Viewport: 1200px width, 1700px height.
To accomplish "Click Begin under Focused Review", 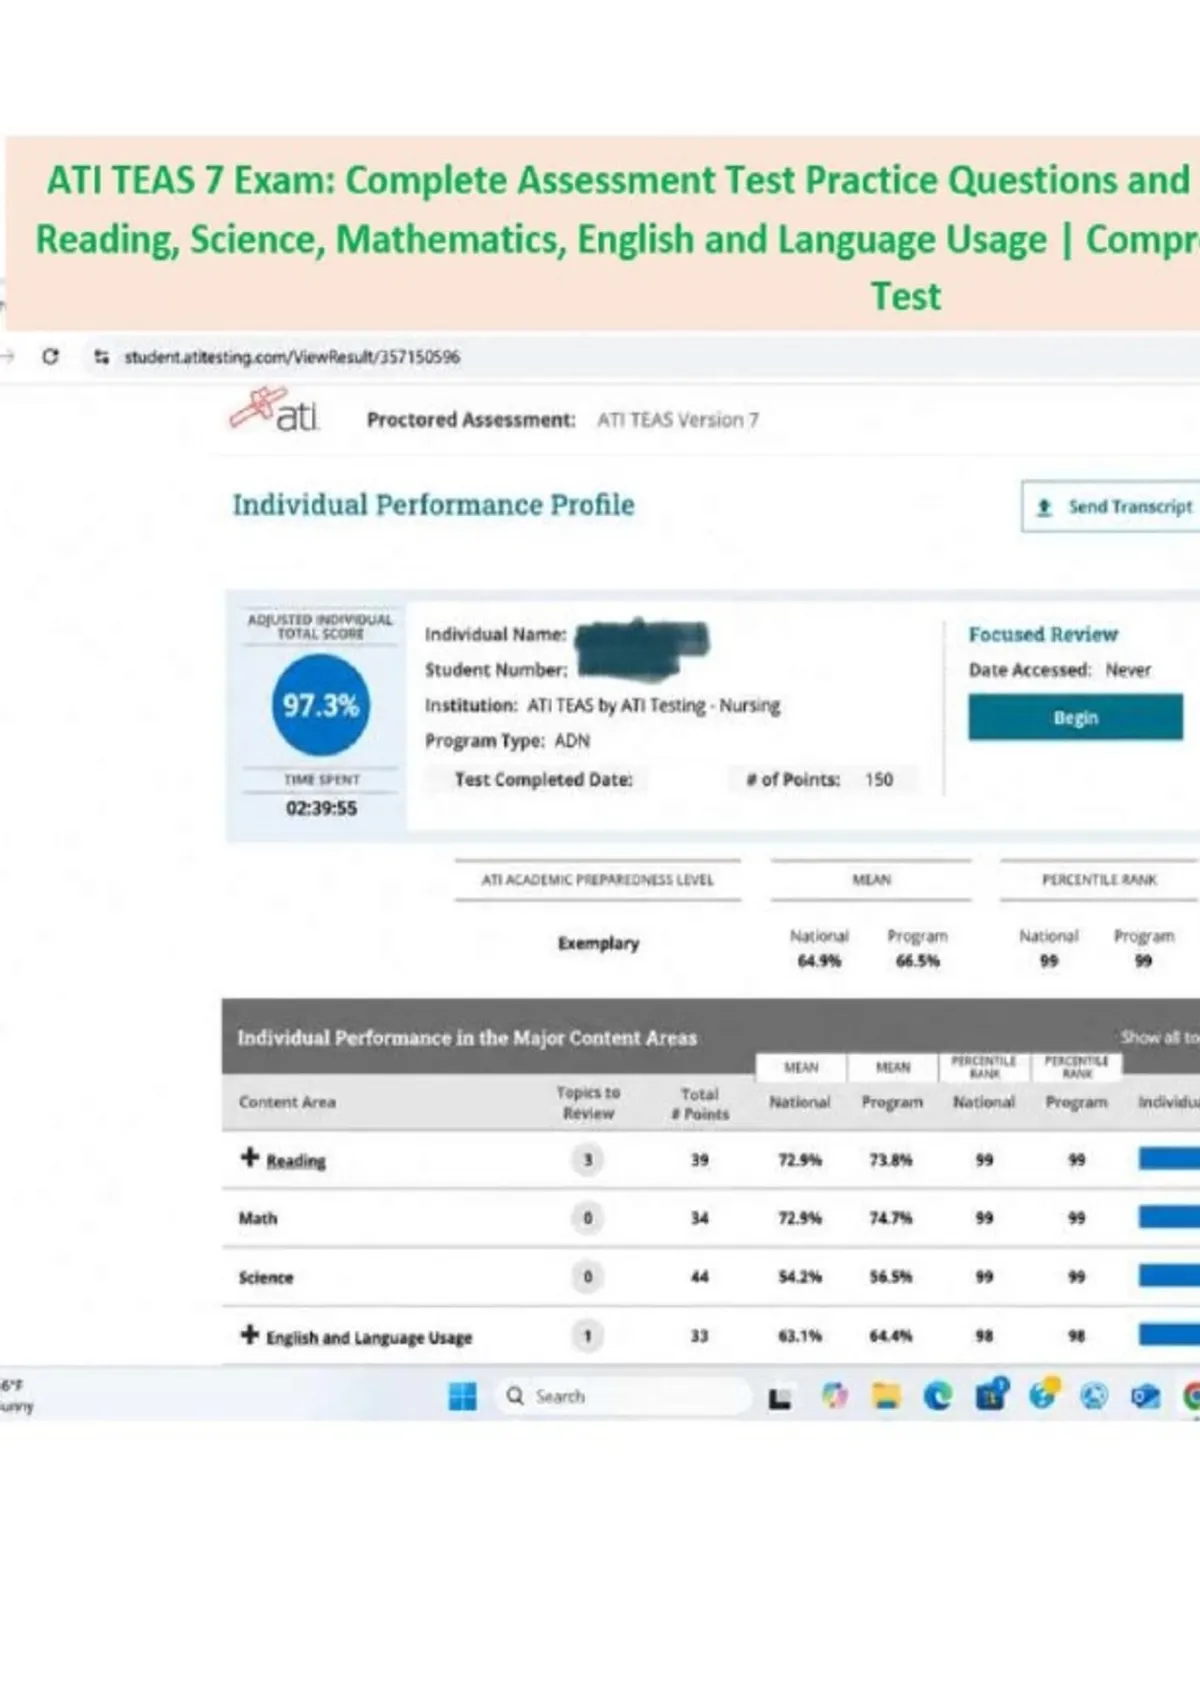I will click(1075, 718).
